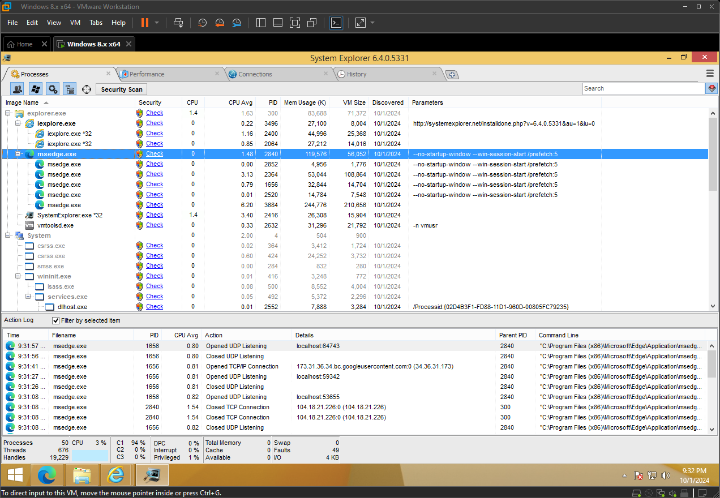Viewport: 720px width, 498px height.
Task: Click the red icon beside Search field
Action: click(x=712, y=89)
